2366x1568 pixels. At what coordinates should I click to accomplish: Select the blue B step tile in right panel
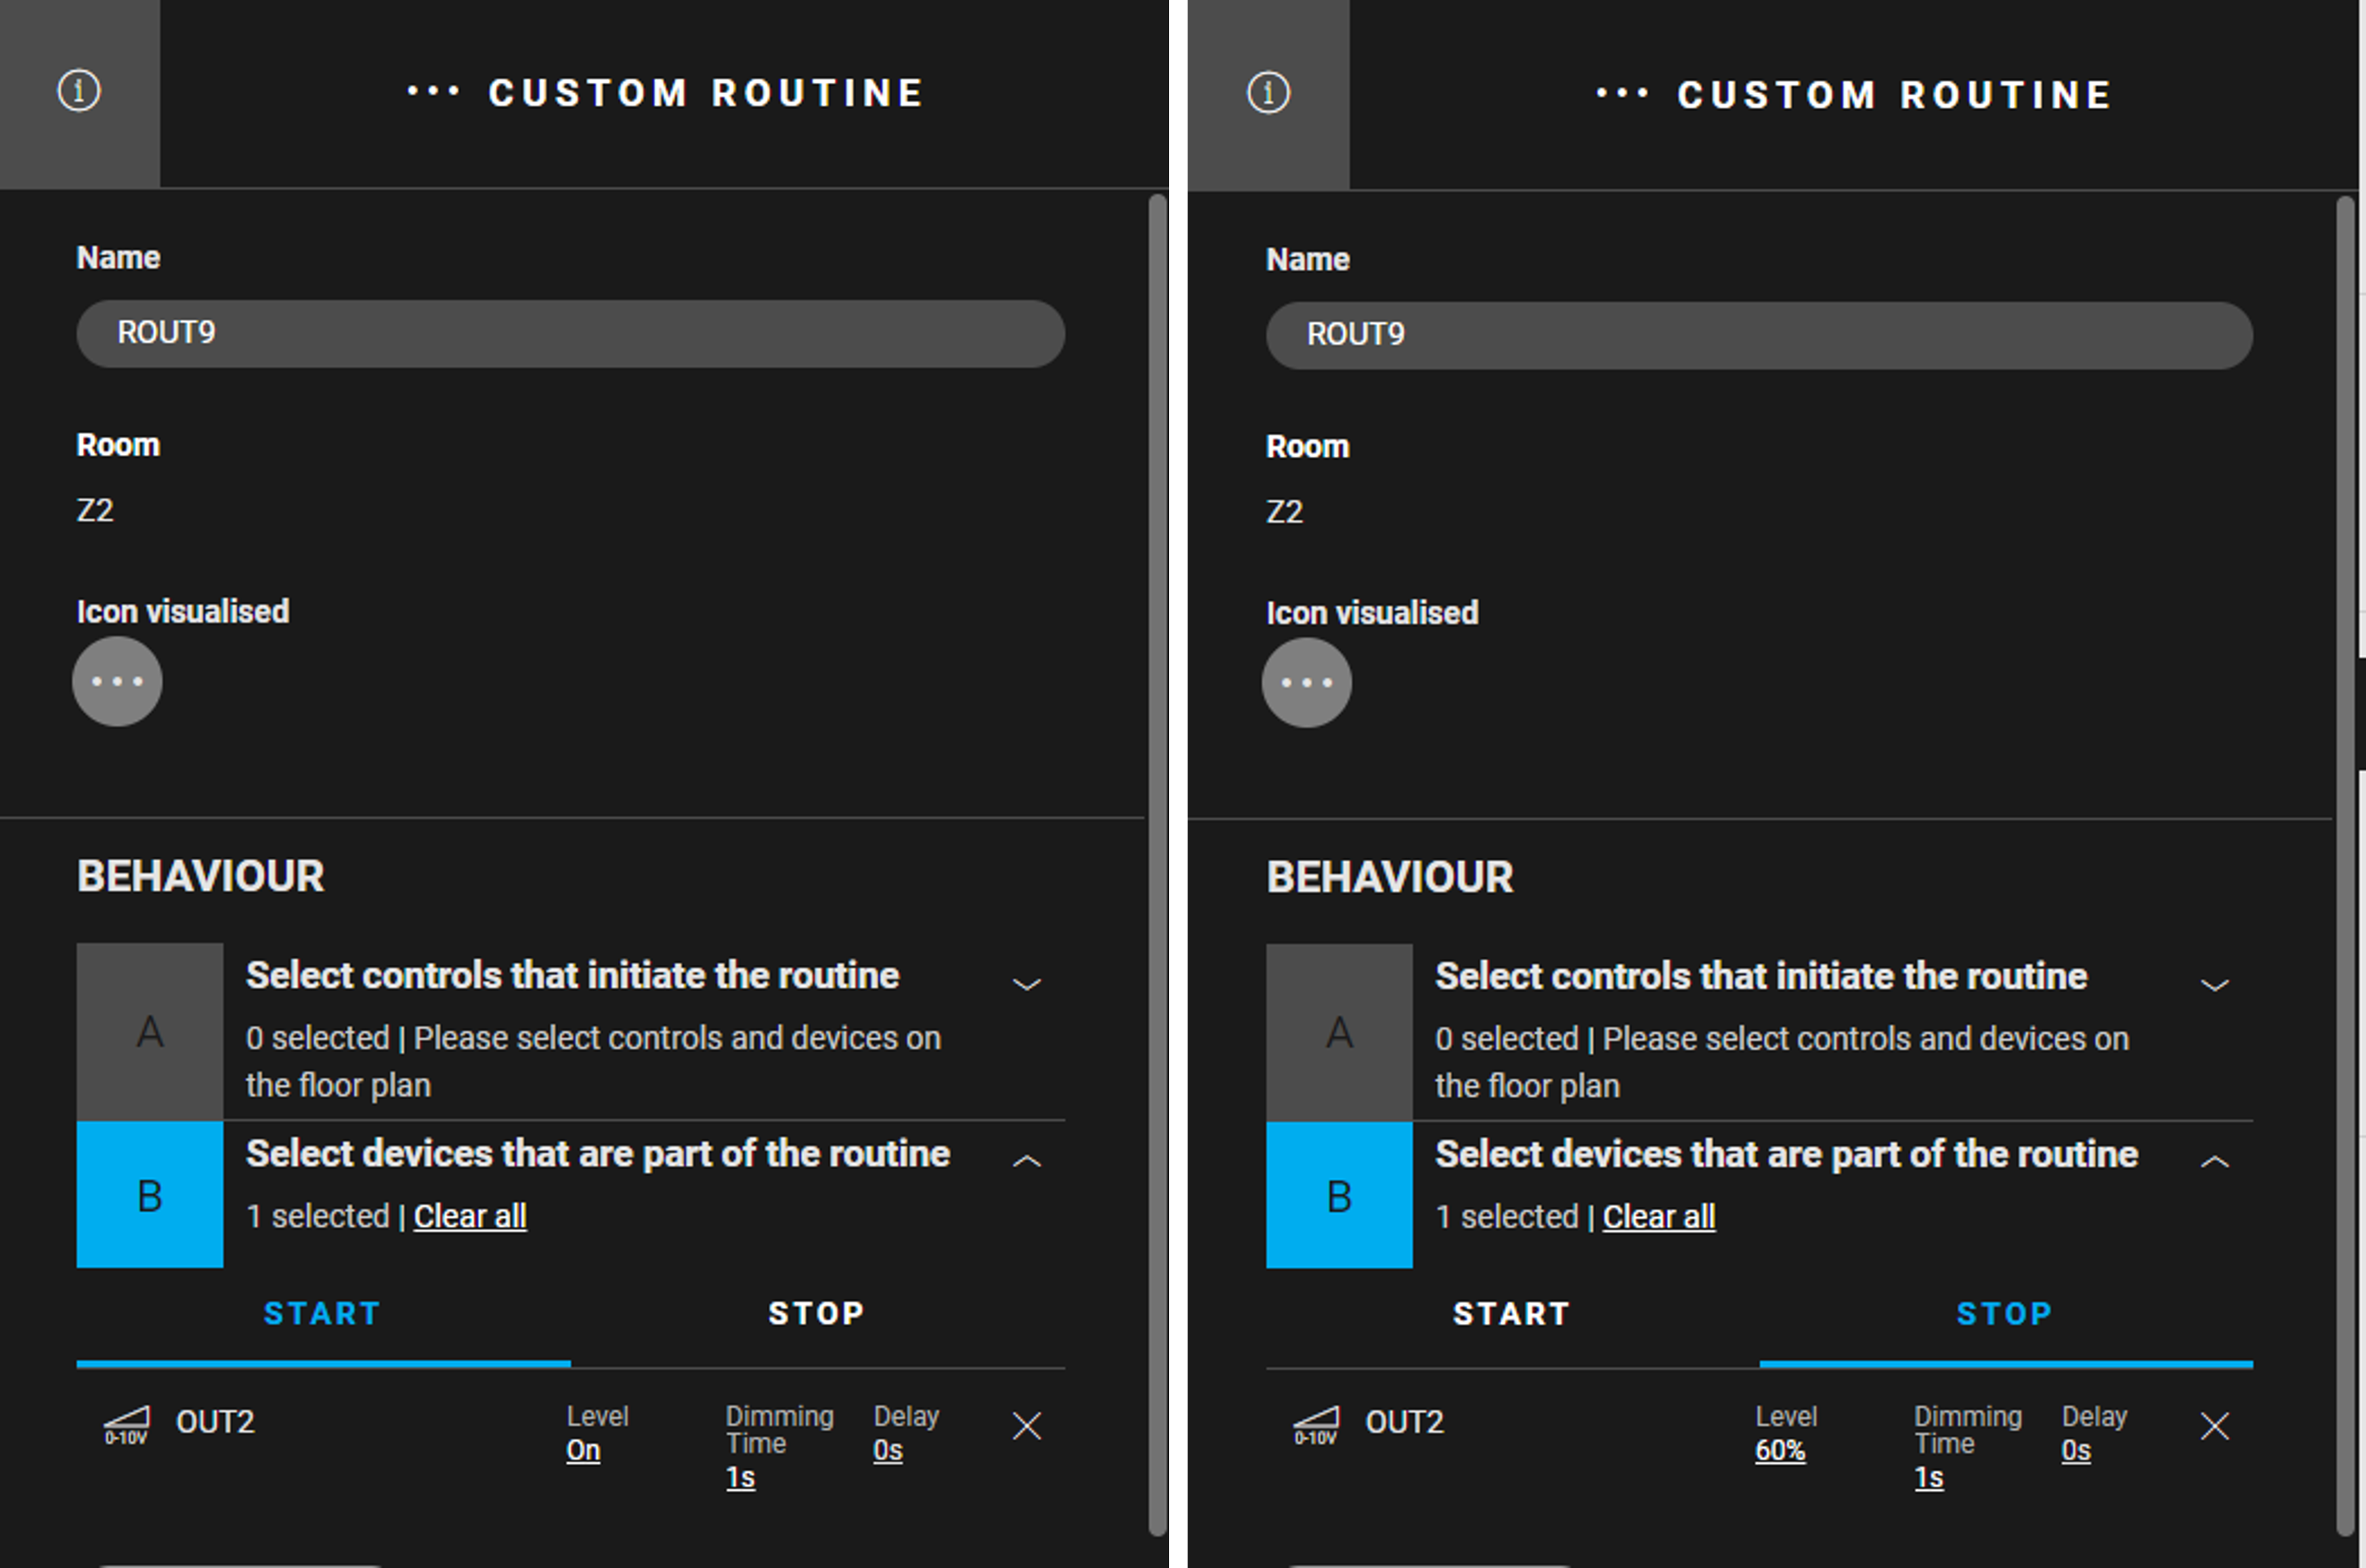1339,1195
